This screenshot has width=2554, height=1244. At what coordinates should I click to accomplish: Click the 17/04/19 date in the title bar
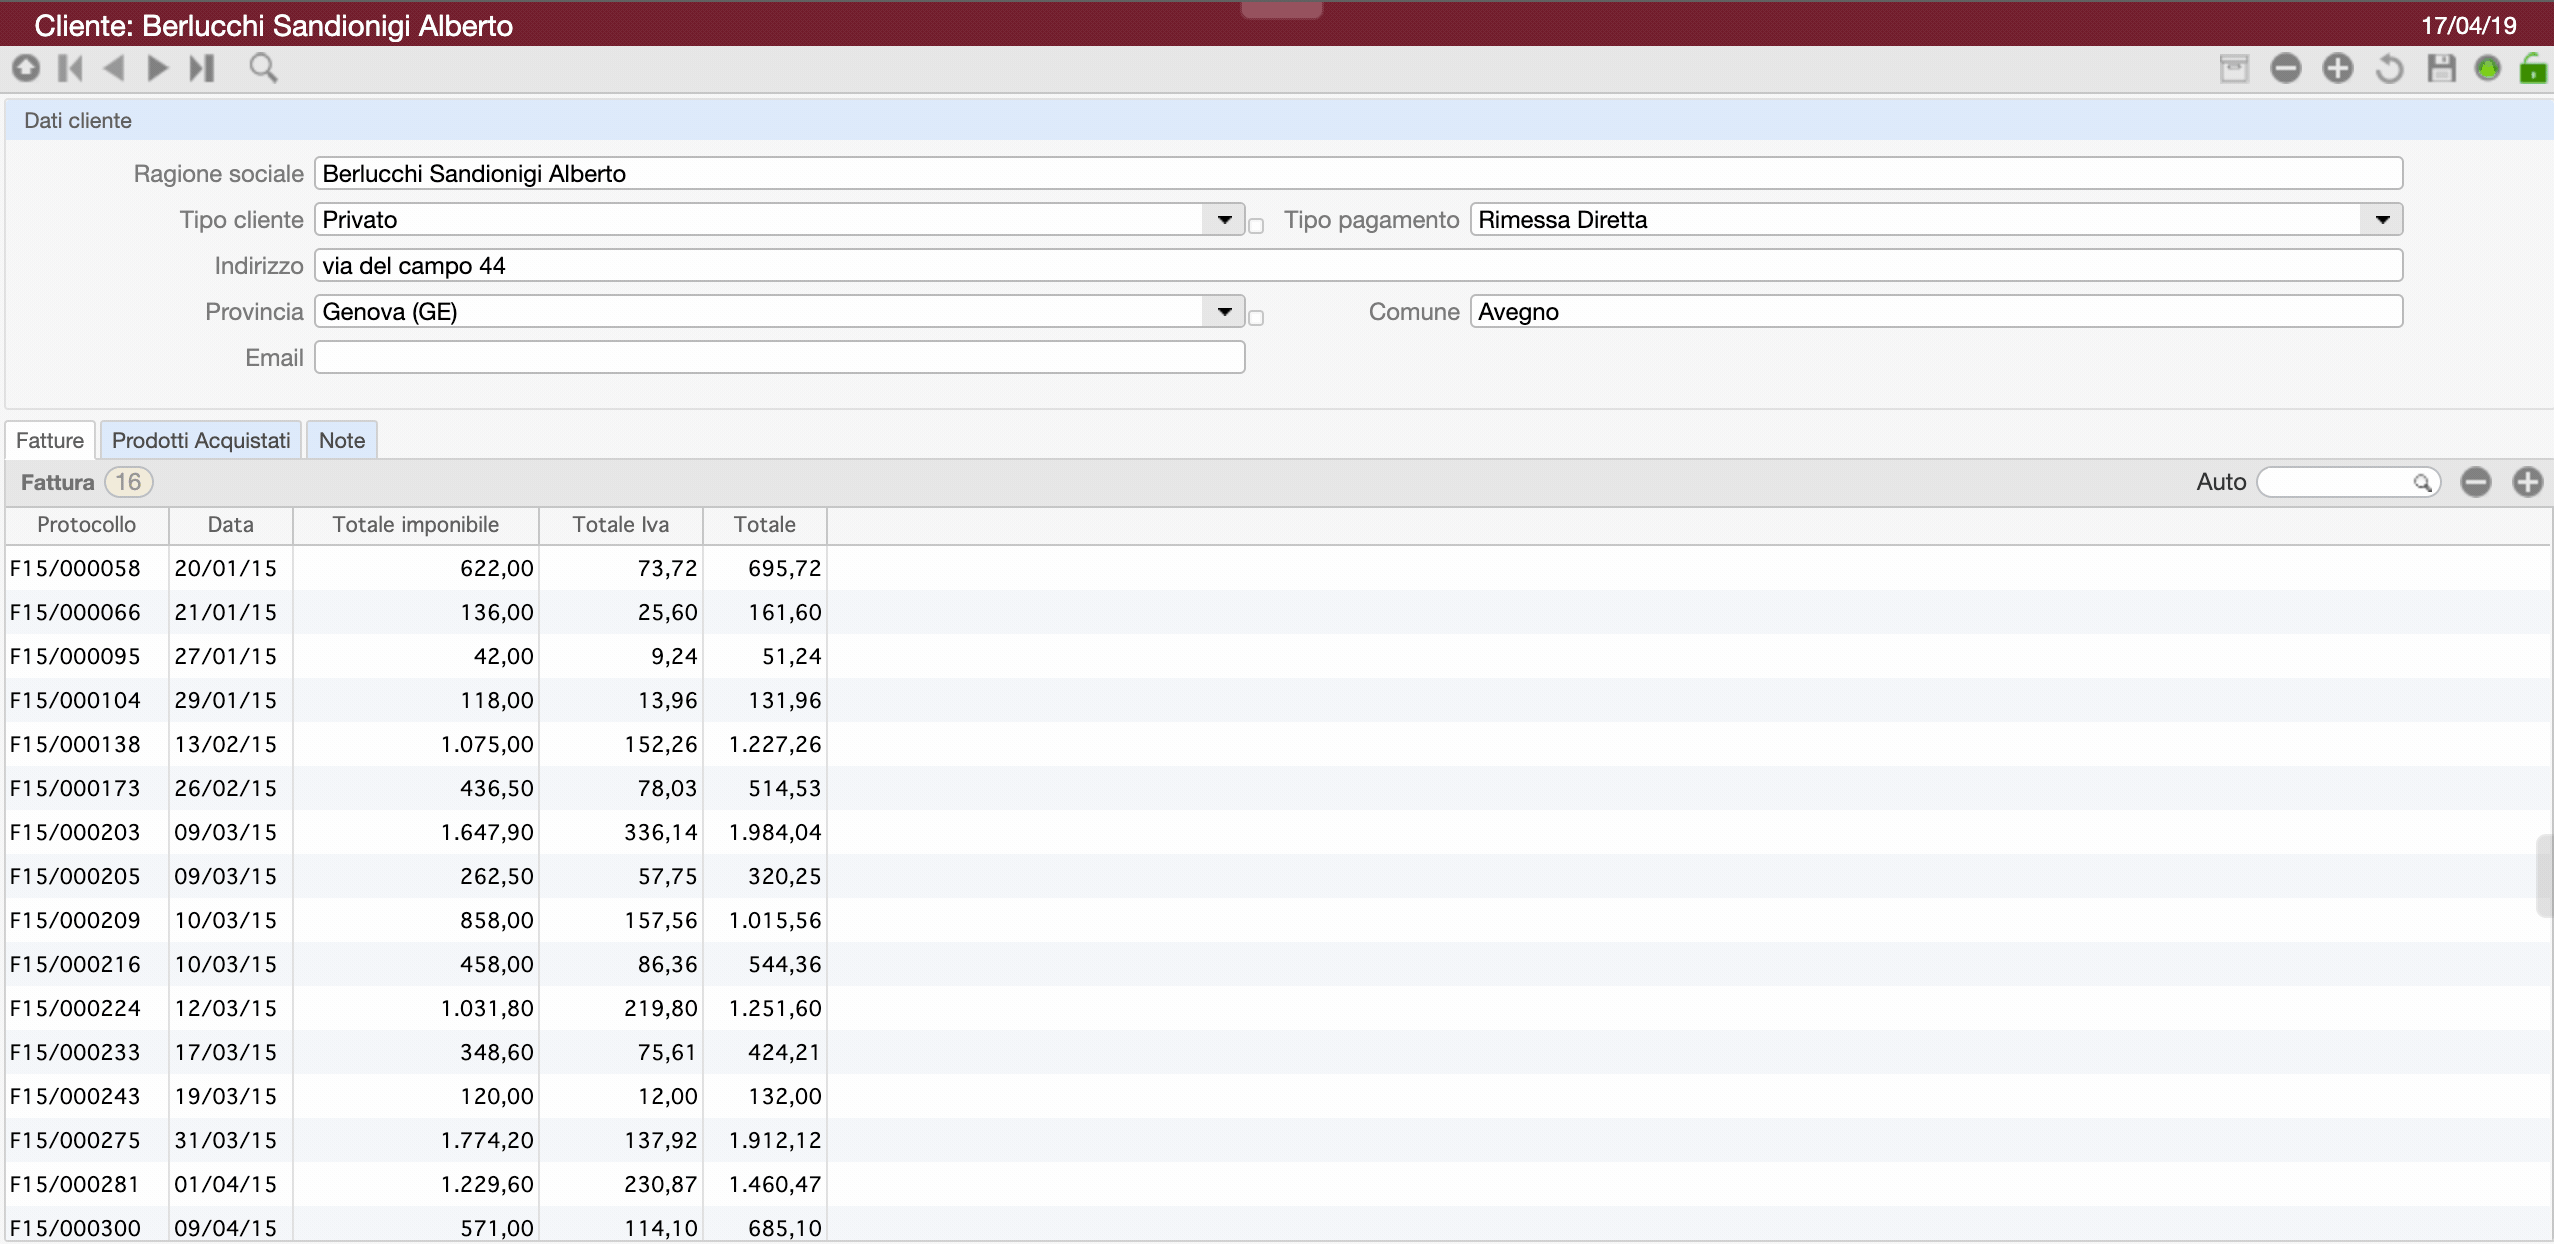2469,26
